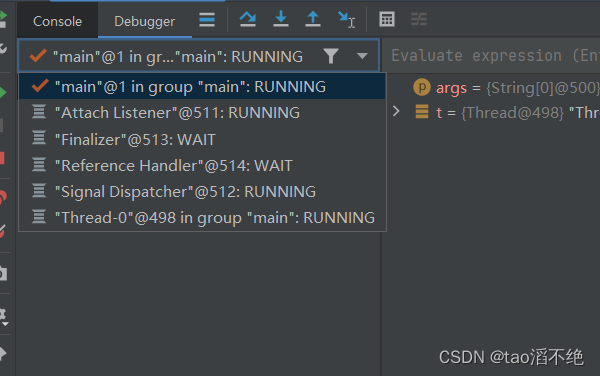This screenshot has height=376, width=600.
Task: Click the Step Into down arrow
Action: 281,19
